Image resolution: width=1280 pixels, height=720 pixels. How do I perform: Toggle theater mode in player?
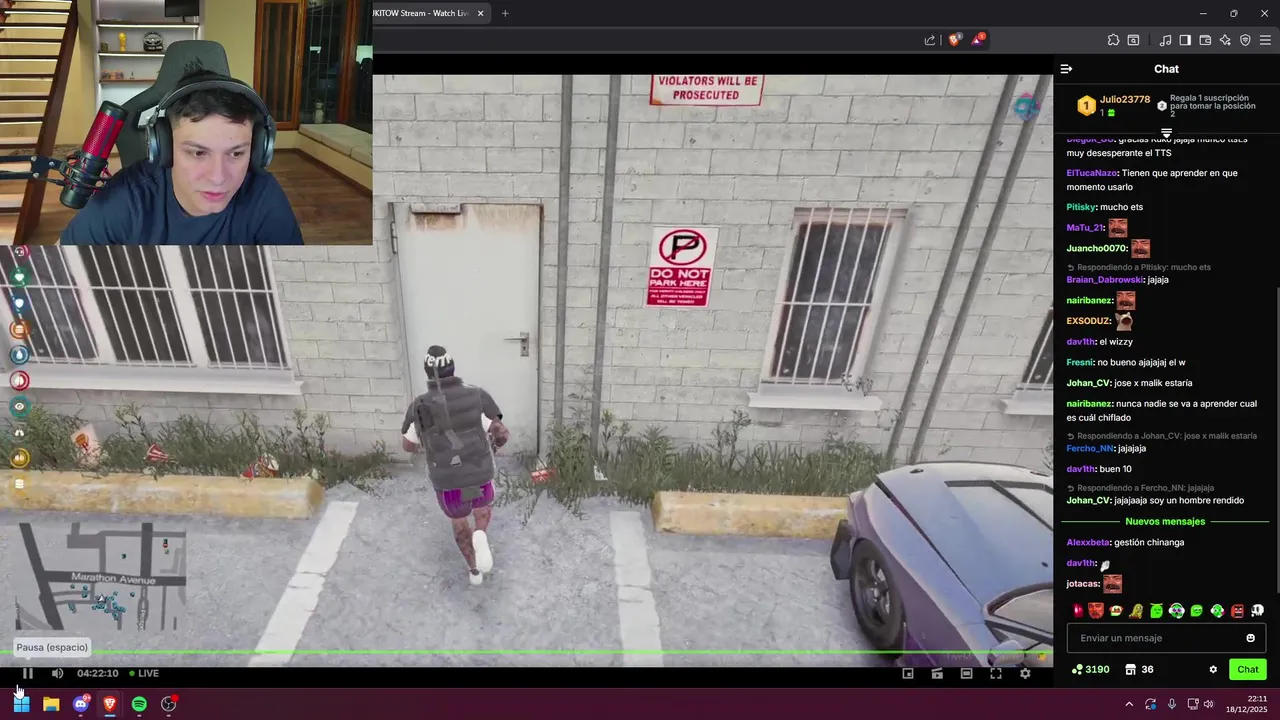pos(966,673)
